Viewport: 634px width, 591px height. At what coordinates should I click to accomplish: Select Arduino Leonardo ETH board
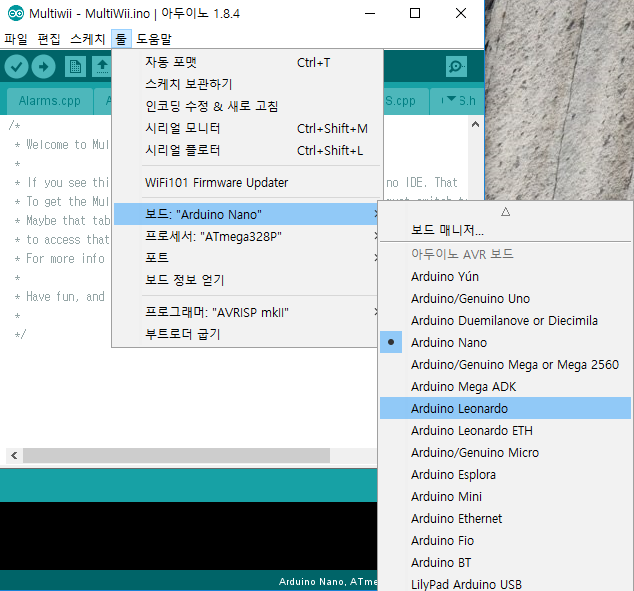[505, 431]
